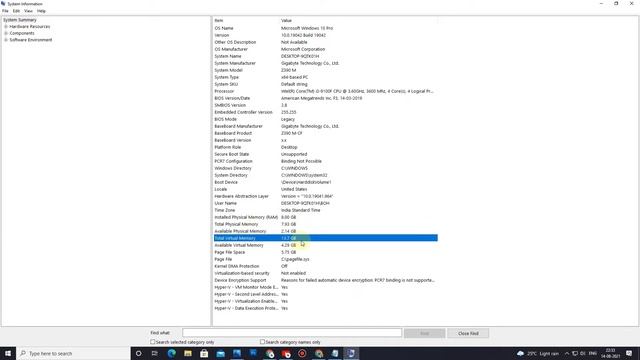This screenshot has height=360, width=640.
Task: Click the highlighted Total Virtual Memory row
Action: [x=325, y=238]
